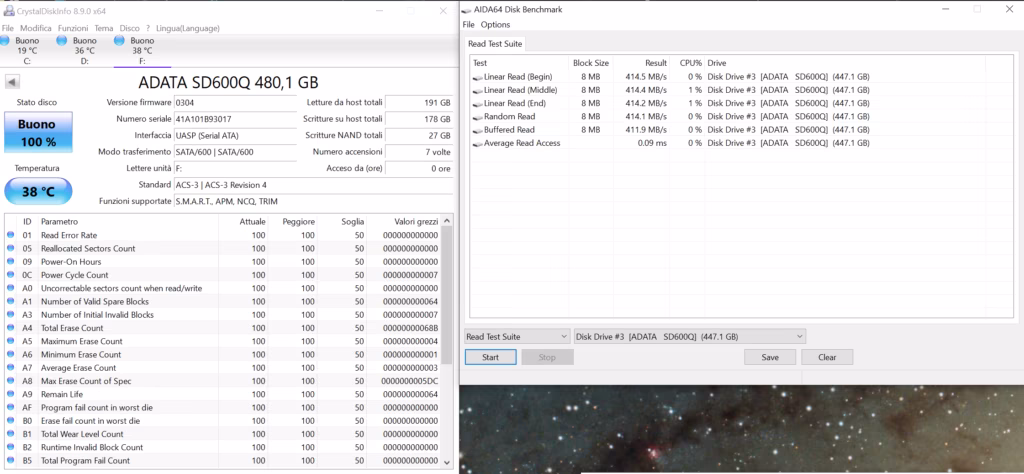Click the SMART list vertical scrollbar thumb
The image size is (1024, 474).
coord(447,294)
